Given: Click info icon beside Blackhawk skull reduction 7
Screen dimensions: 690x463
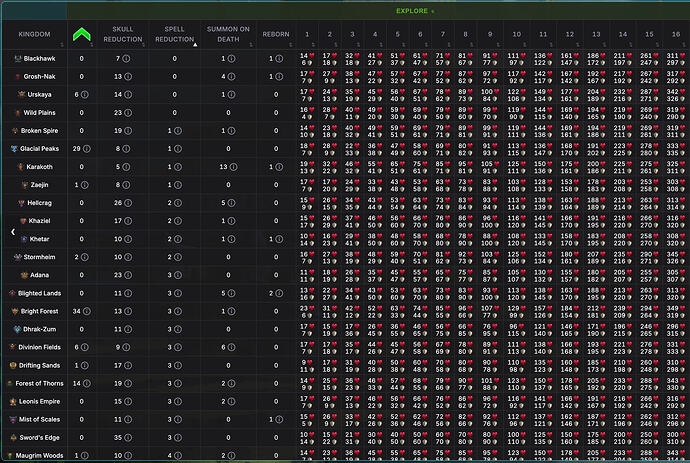Looking at the screenshot, I should click(126, 59).
